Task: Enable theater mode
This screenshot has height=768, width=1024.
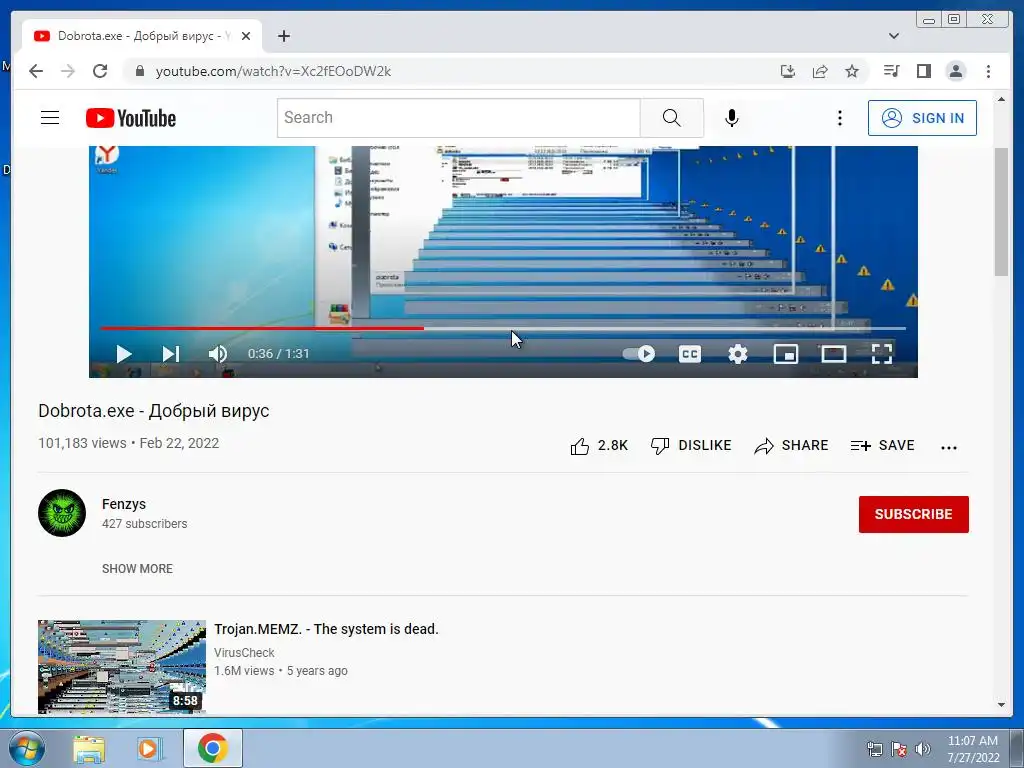Action: [x=833, y=354]
